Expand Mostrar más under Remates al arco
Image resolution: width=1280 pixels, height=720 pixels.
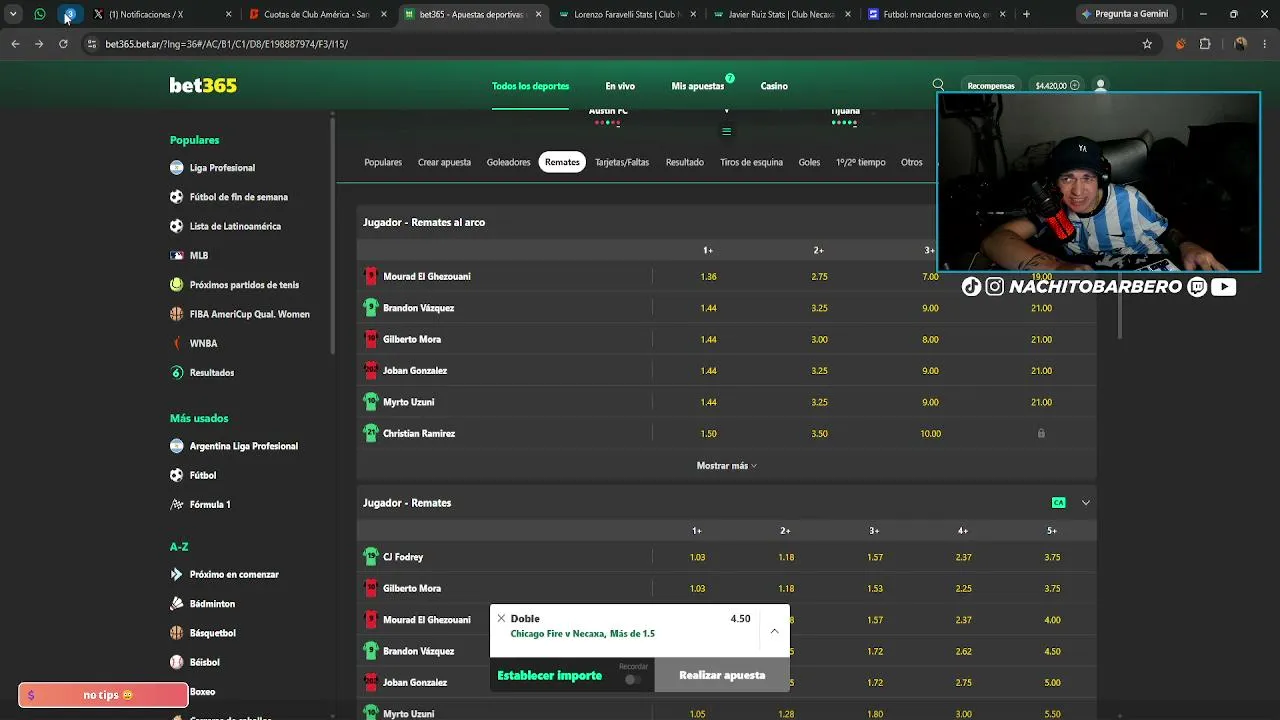pyautogui.click(x=727, y=466)
